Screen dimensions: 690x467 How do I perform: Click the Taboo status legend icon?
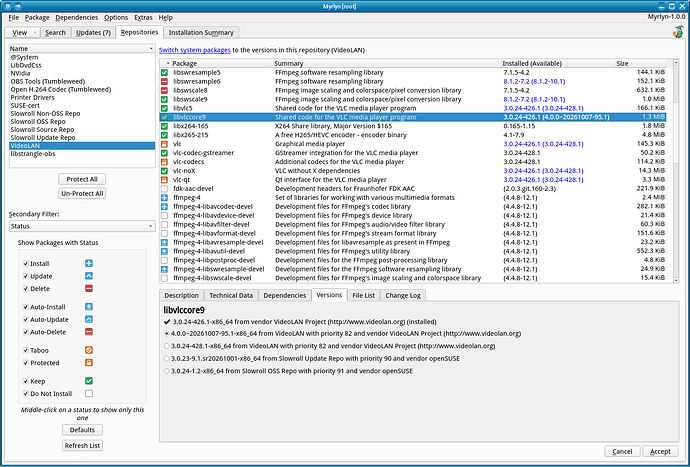[89, 350]
